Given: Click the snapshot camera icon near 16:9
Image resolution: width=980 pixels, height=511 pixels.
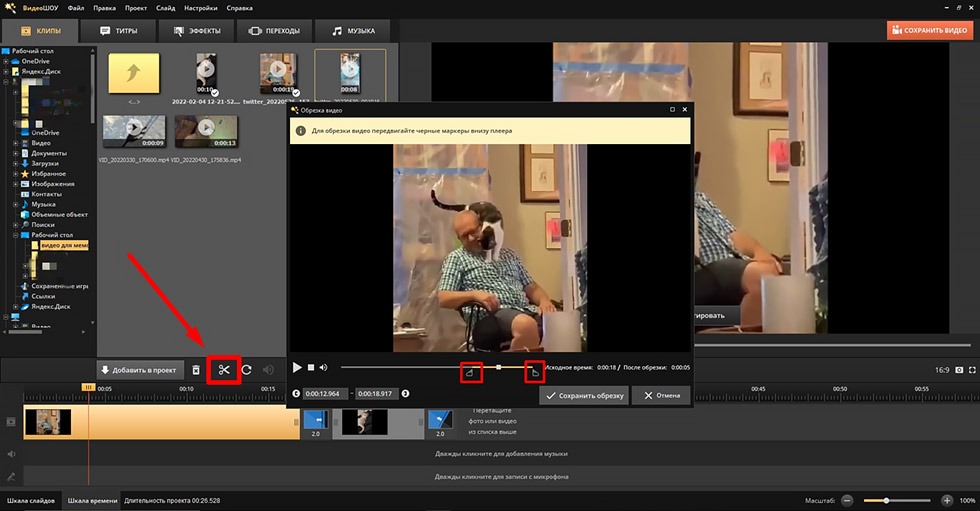Looking at the screenshot, I should click(x=959, y=370).
